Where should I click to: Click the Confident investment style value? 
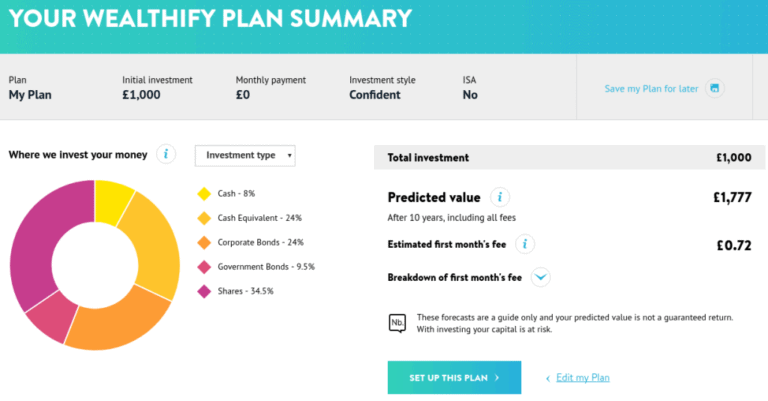pos(375,95)
